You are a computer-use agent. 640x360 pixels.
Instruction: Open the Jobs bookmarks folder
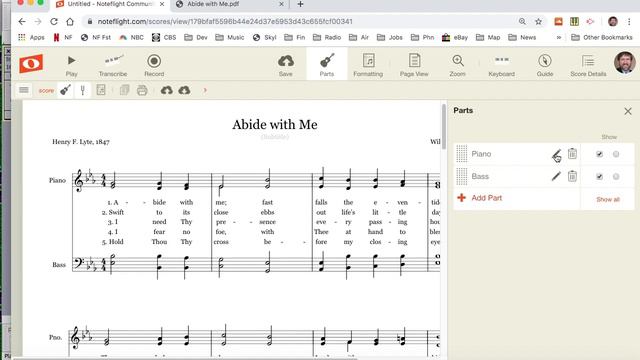(390, 38)
